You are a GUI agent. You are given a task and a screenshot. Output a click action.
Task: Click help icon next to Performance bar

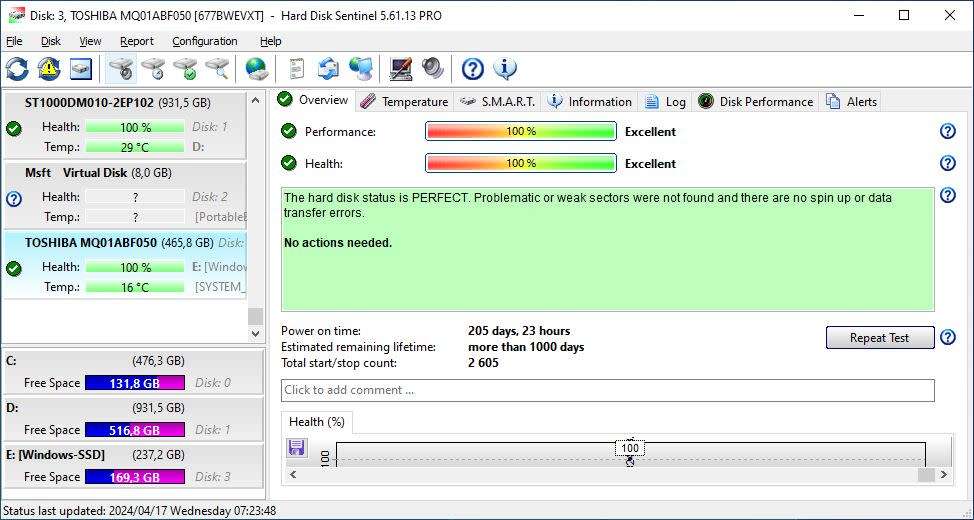948,131
